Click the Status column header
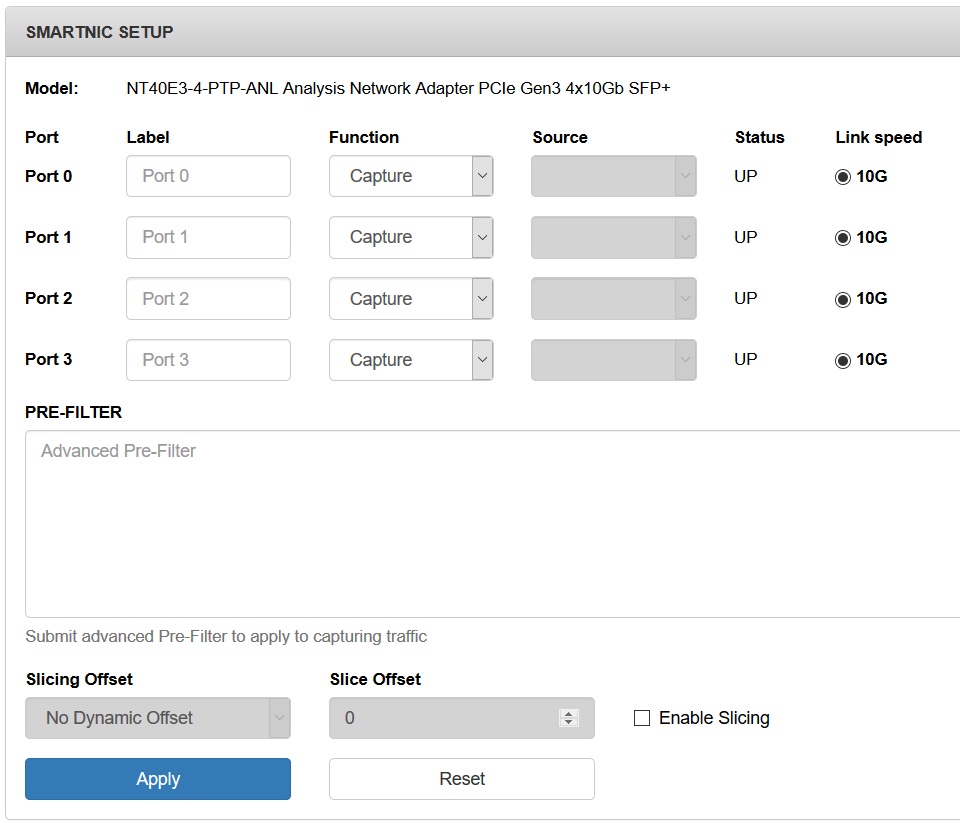 (759, 137)
